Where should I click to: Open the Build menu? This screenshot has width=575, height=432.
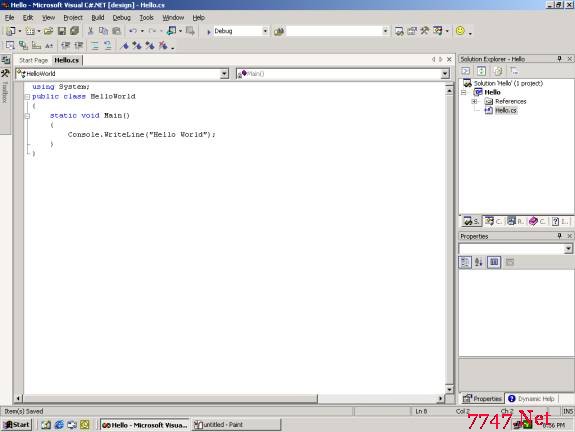pos(98,18)
